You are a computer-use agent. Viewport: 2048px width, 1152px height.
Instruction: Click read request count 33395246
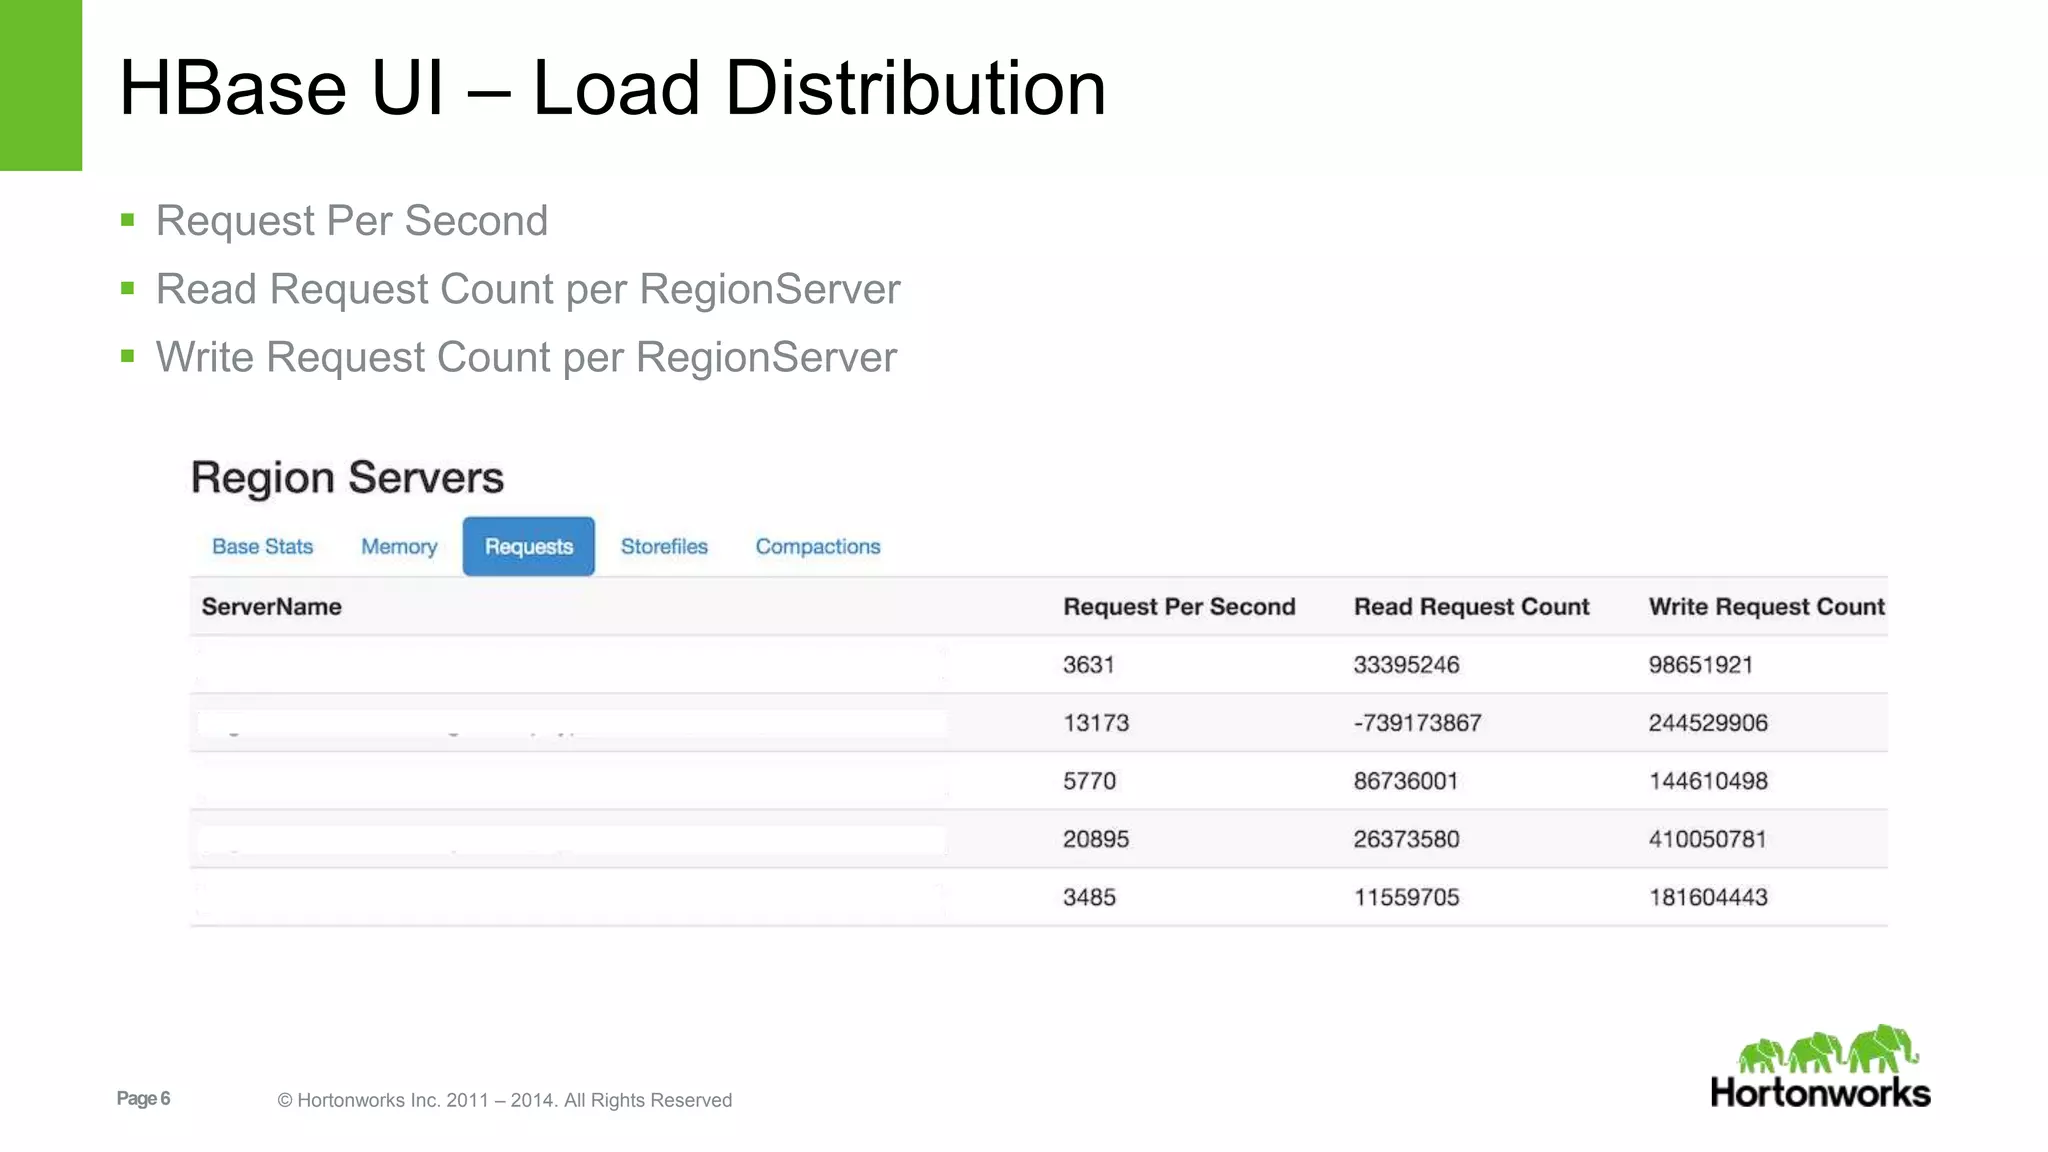coord(1406,664)
